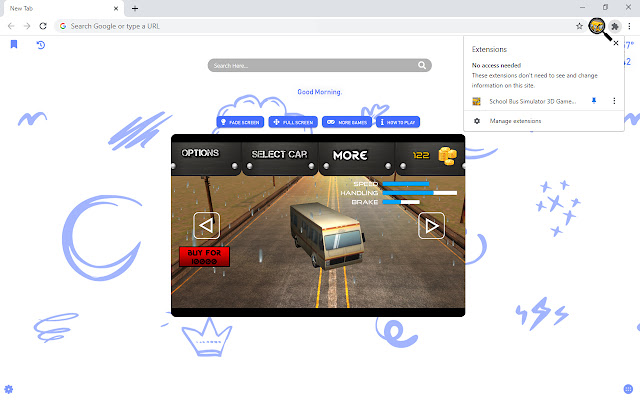640x400 pixels.
Task: Close the New Tab tab
Action: pyautogui.click(x=116, y=8)
